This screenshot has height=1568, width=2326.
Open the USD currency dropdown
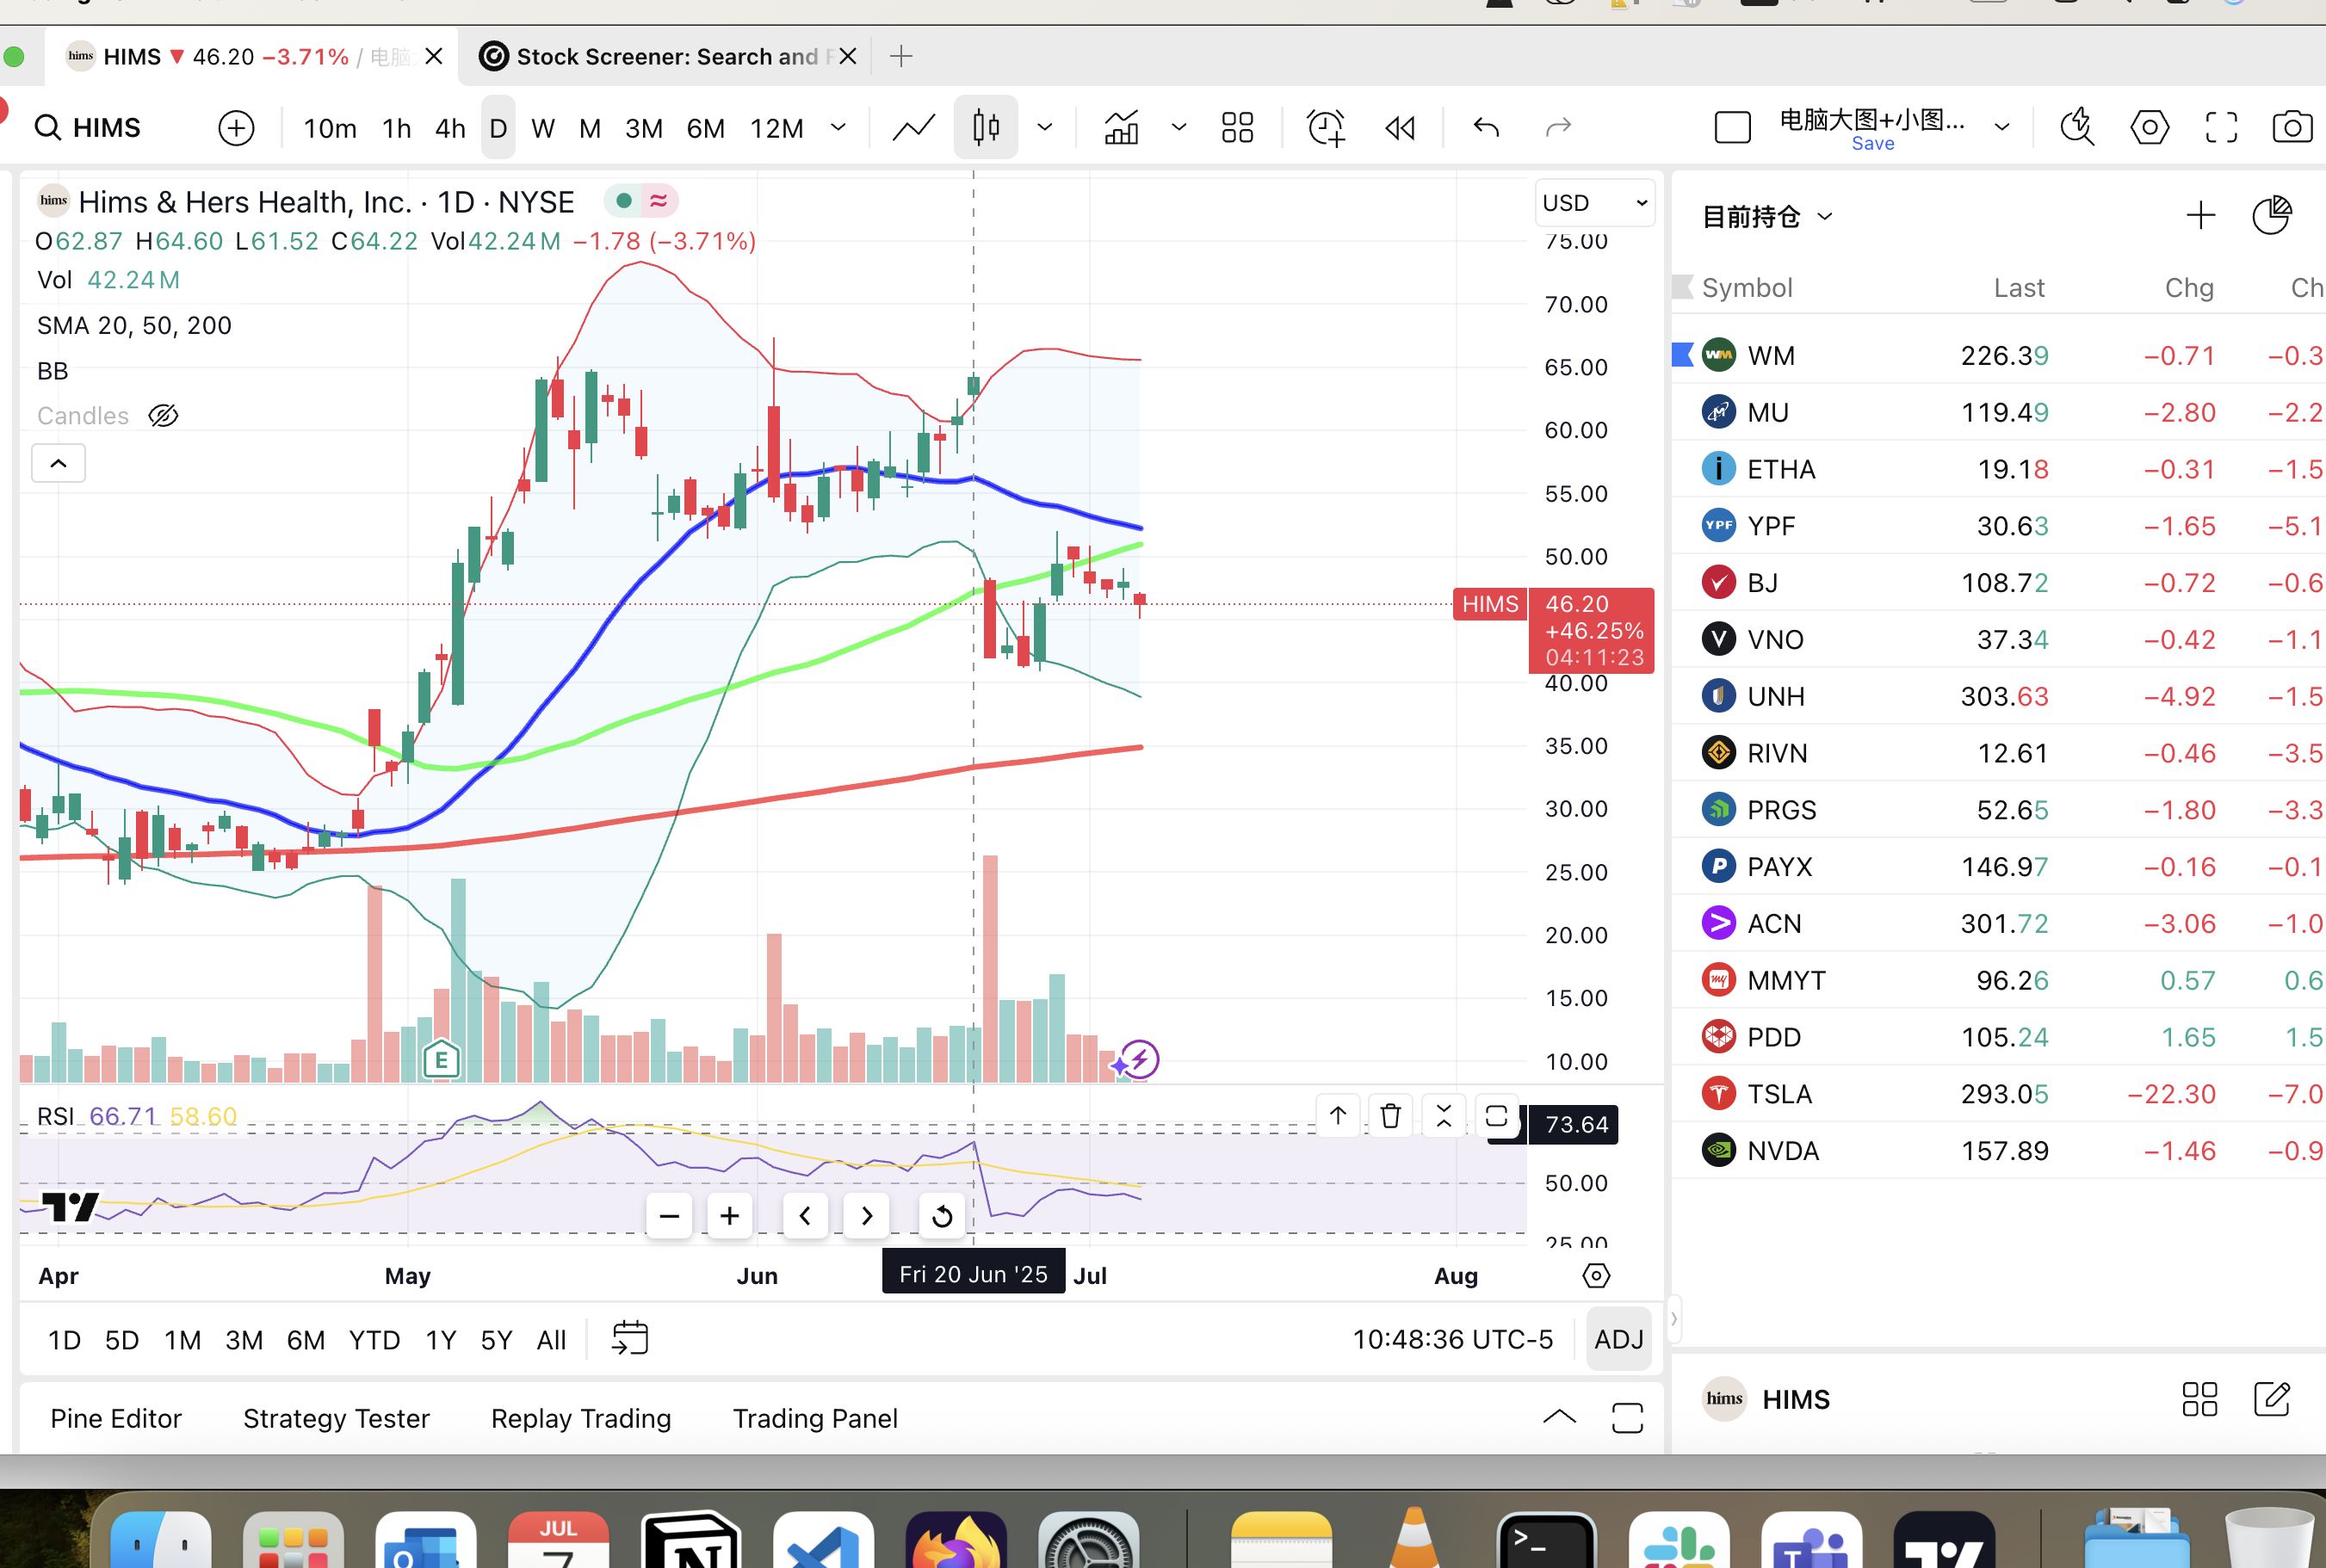[x=1594, y=202]
